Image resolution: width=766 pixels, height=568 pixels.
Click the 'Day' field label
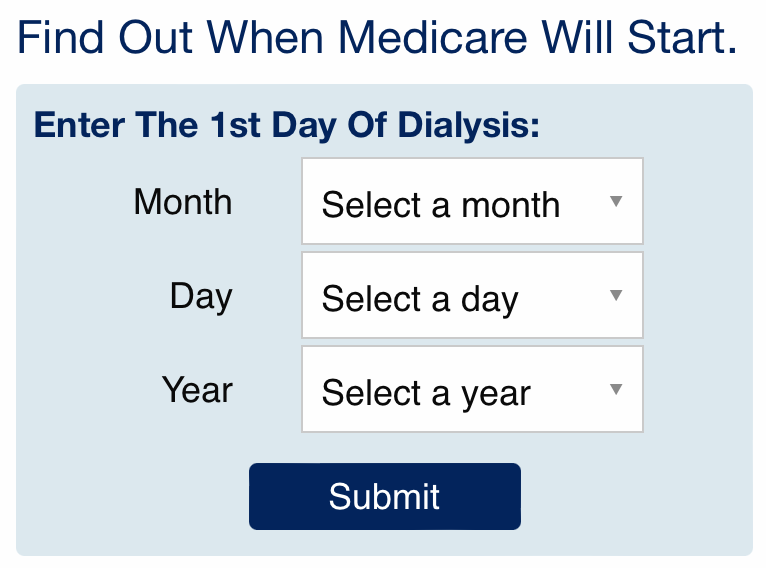[x=201, y=297]
